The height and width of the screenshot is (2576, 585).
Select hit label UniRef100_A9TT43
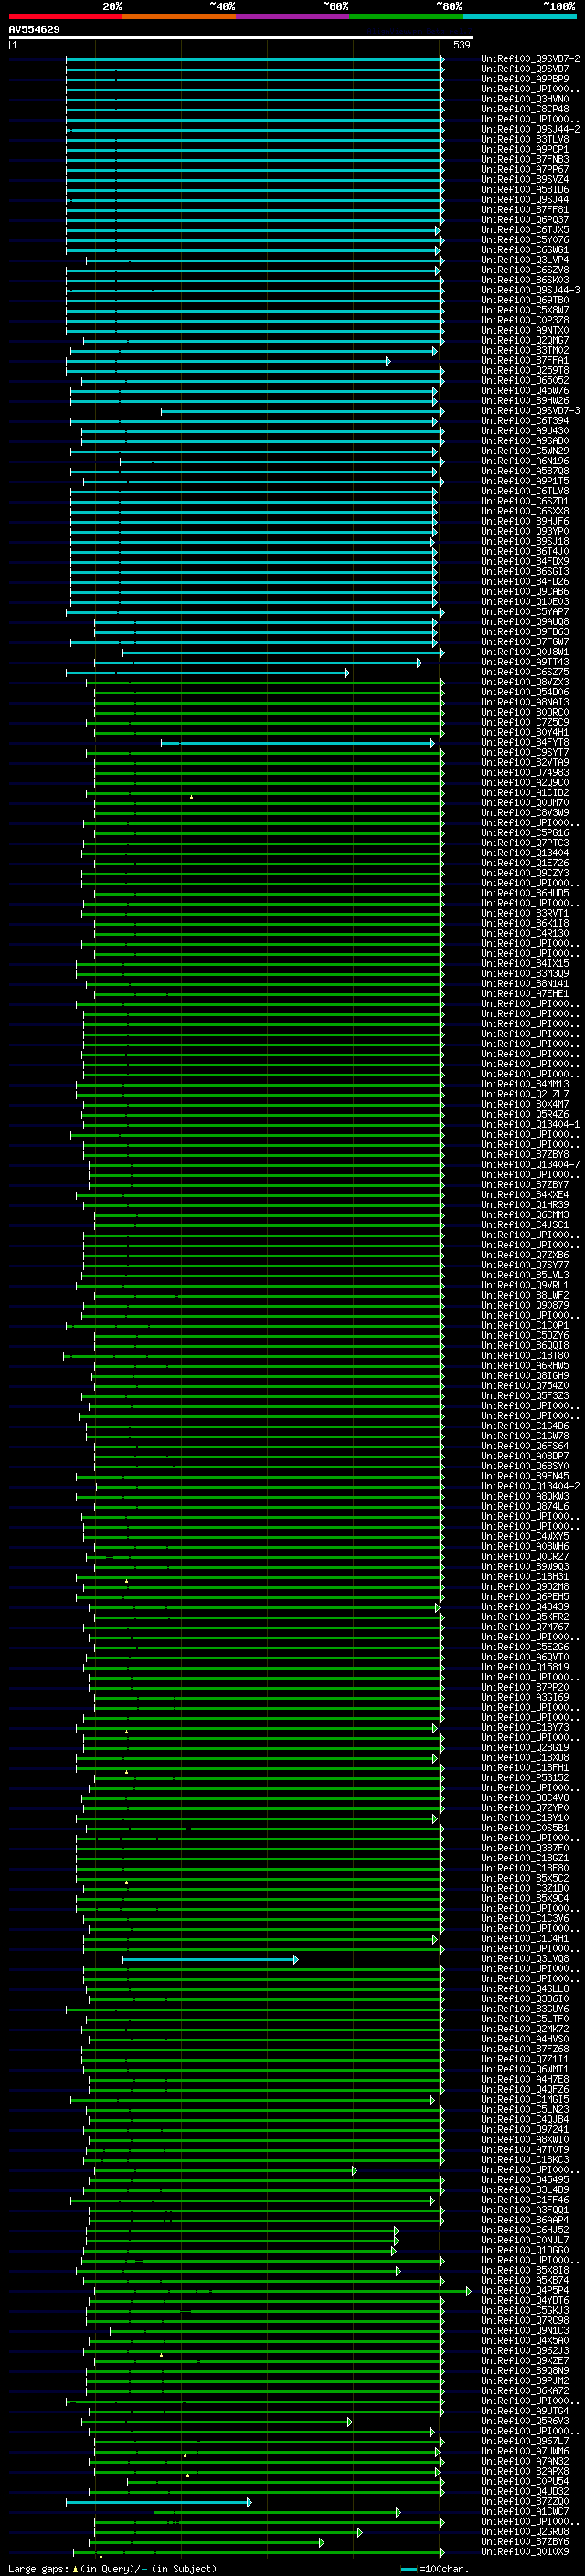pos(525,662)
